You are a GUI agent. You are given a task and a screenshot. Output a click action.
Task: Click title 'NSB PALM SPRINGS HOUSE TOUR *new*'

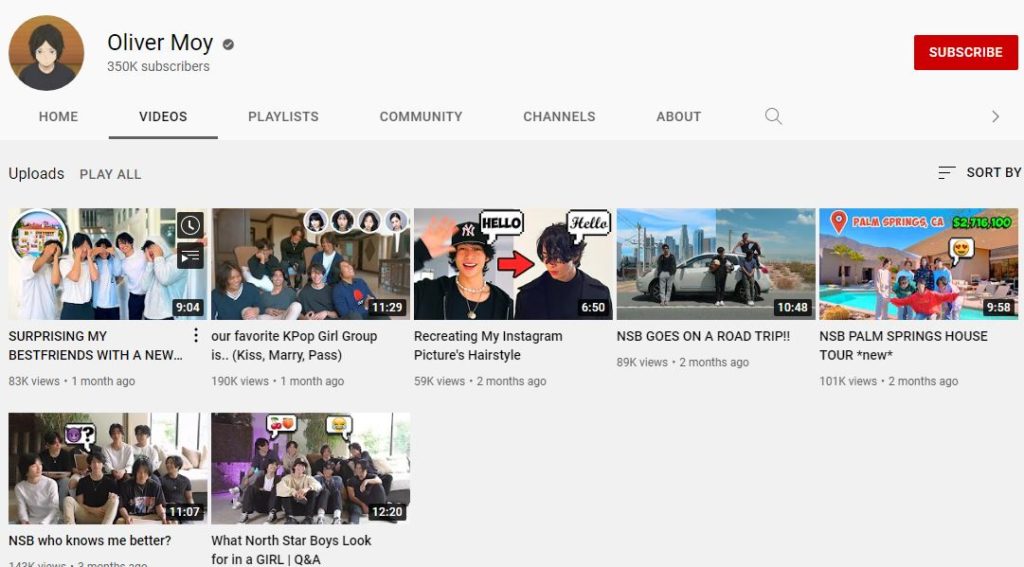[903, 346]
